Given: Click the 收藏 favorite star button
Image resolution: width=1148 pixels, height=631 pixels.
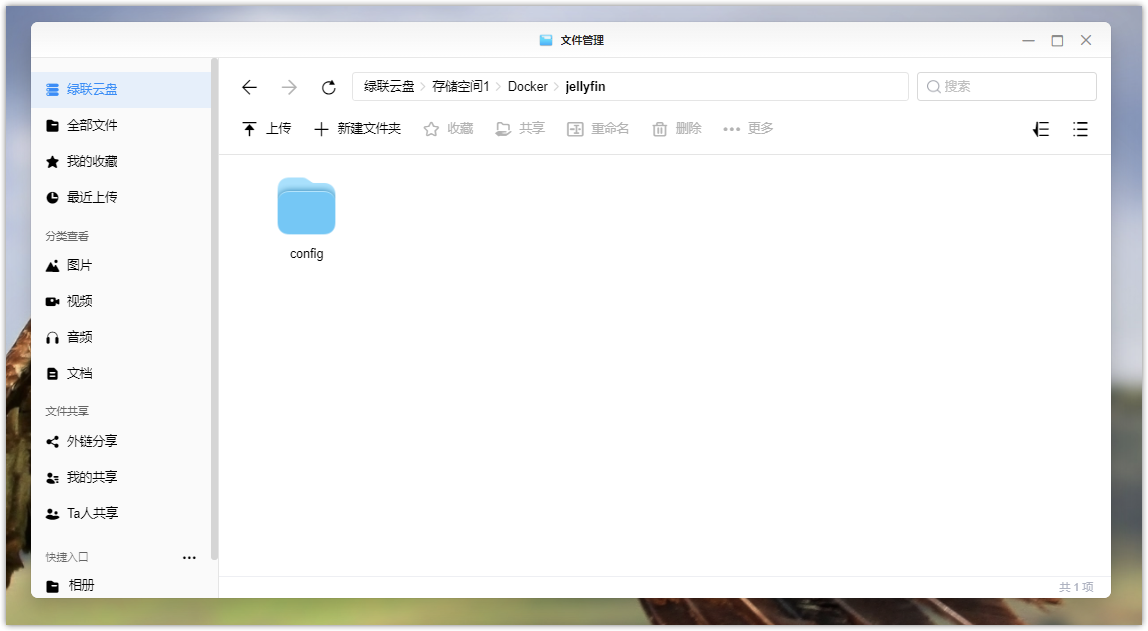Looking at the screenshot, I should [448, 129].
